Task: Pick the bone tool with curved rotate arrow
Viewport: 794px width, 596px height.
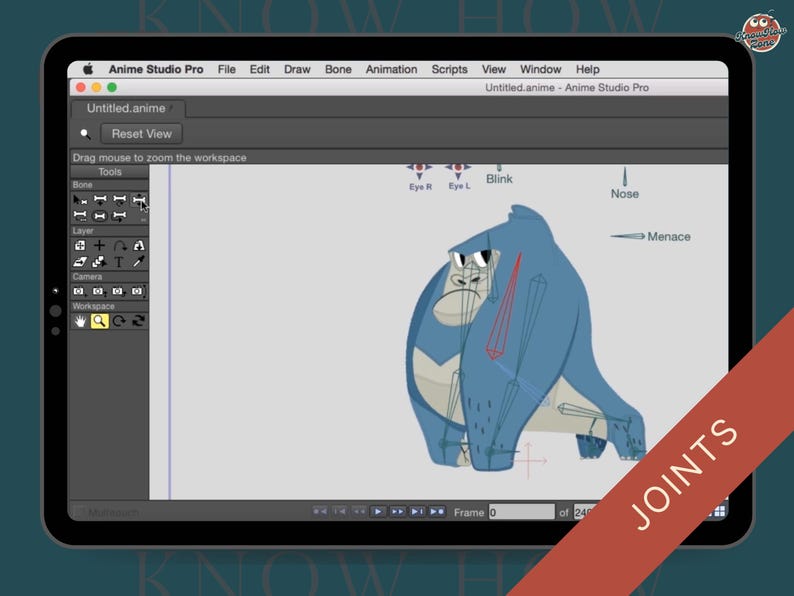Action: [120, 200]
